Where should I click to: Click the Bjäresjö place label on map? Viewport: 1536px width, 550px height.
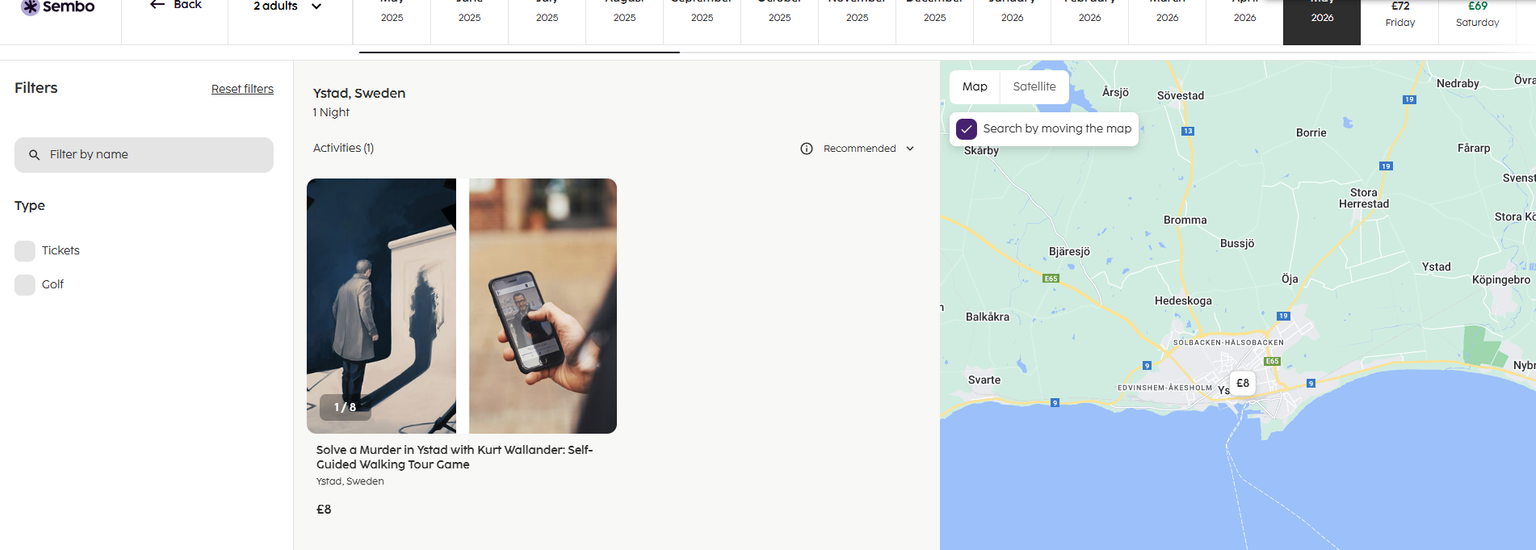coord(1069,252)
